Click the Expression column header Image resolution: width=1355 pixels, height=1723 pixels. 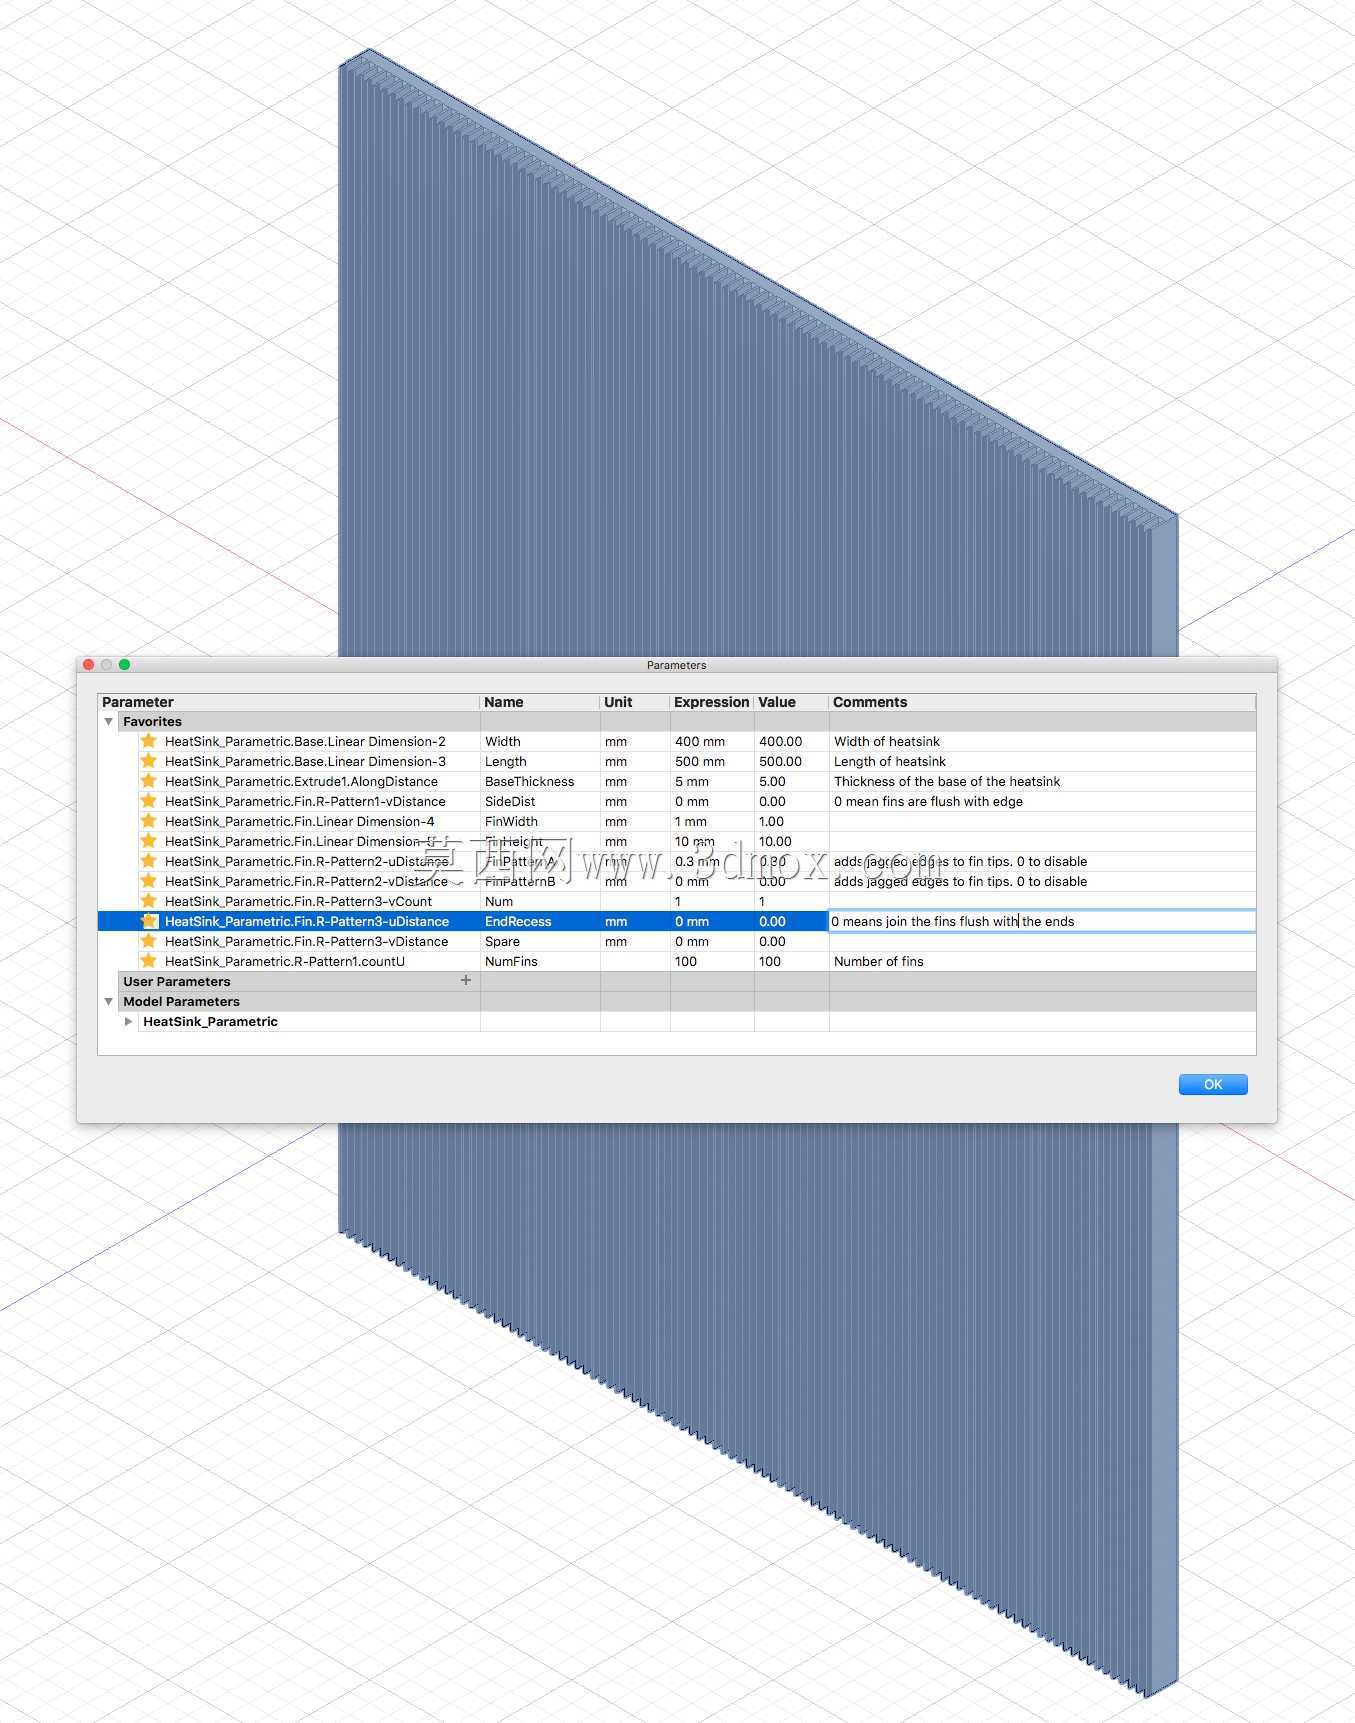(711, 702)
